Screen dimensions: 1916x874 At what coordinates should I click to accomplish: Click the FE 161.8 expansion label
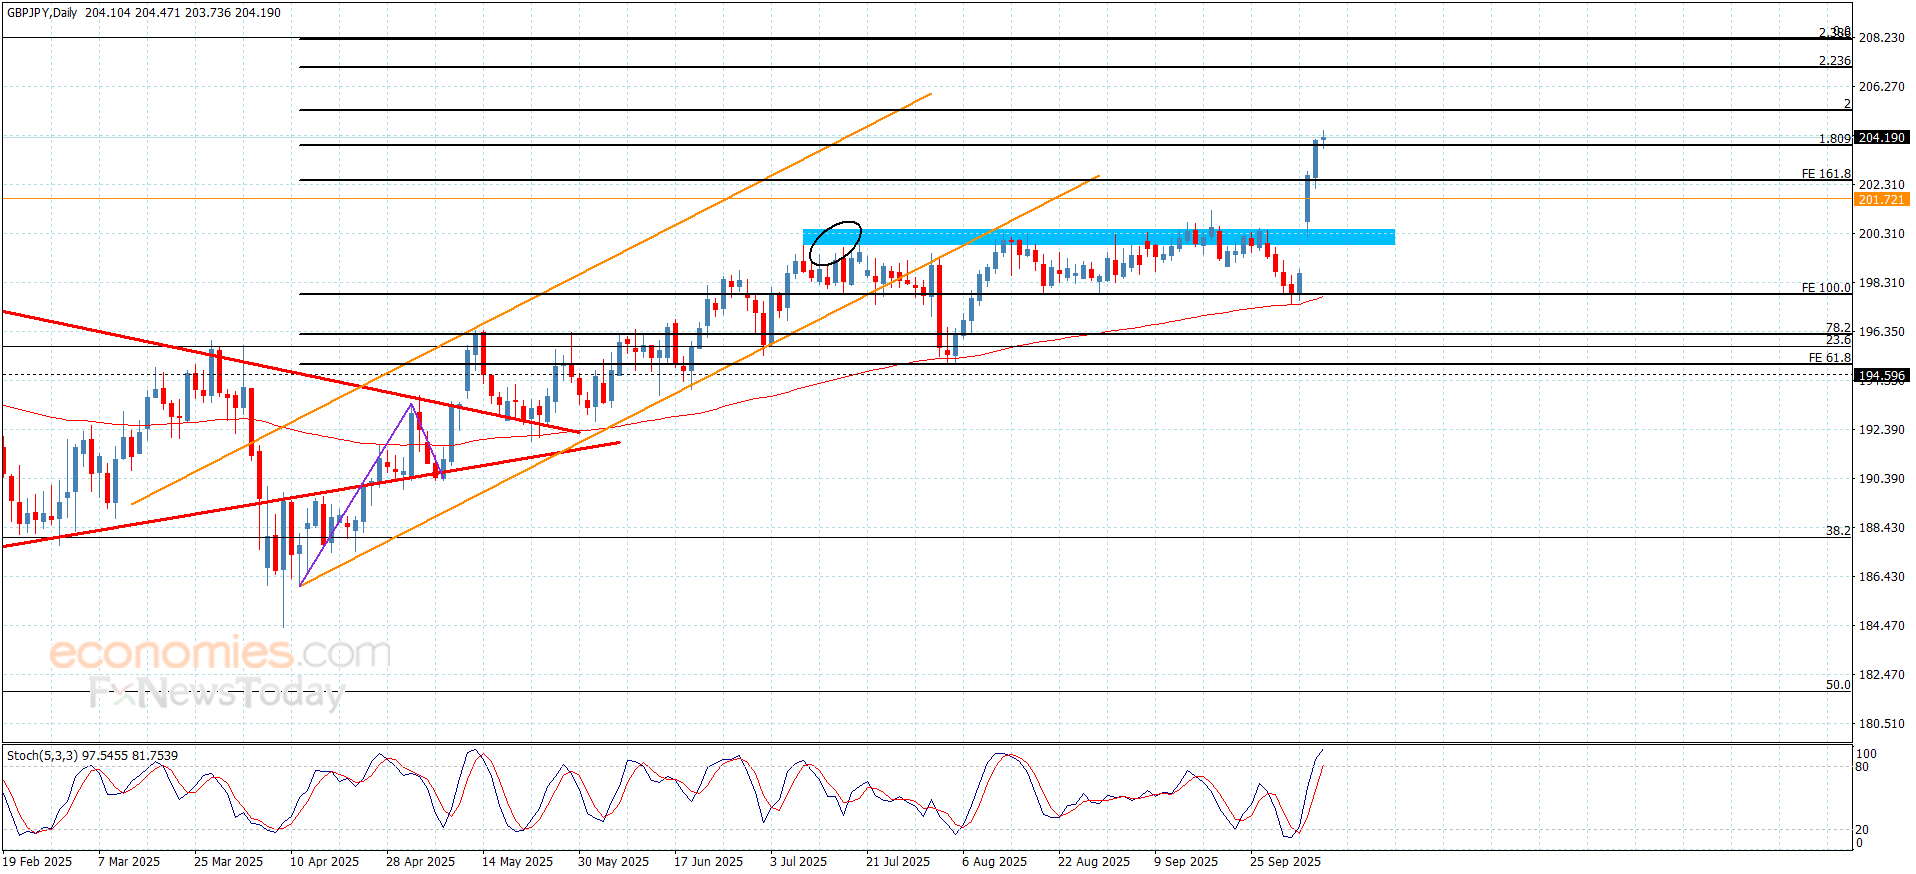pos(1826,174)
